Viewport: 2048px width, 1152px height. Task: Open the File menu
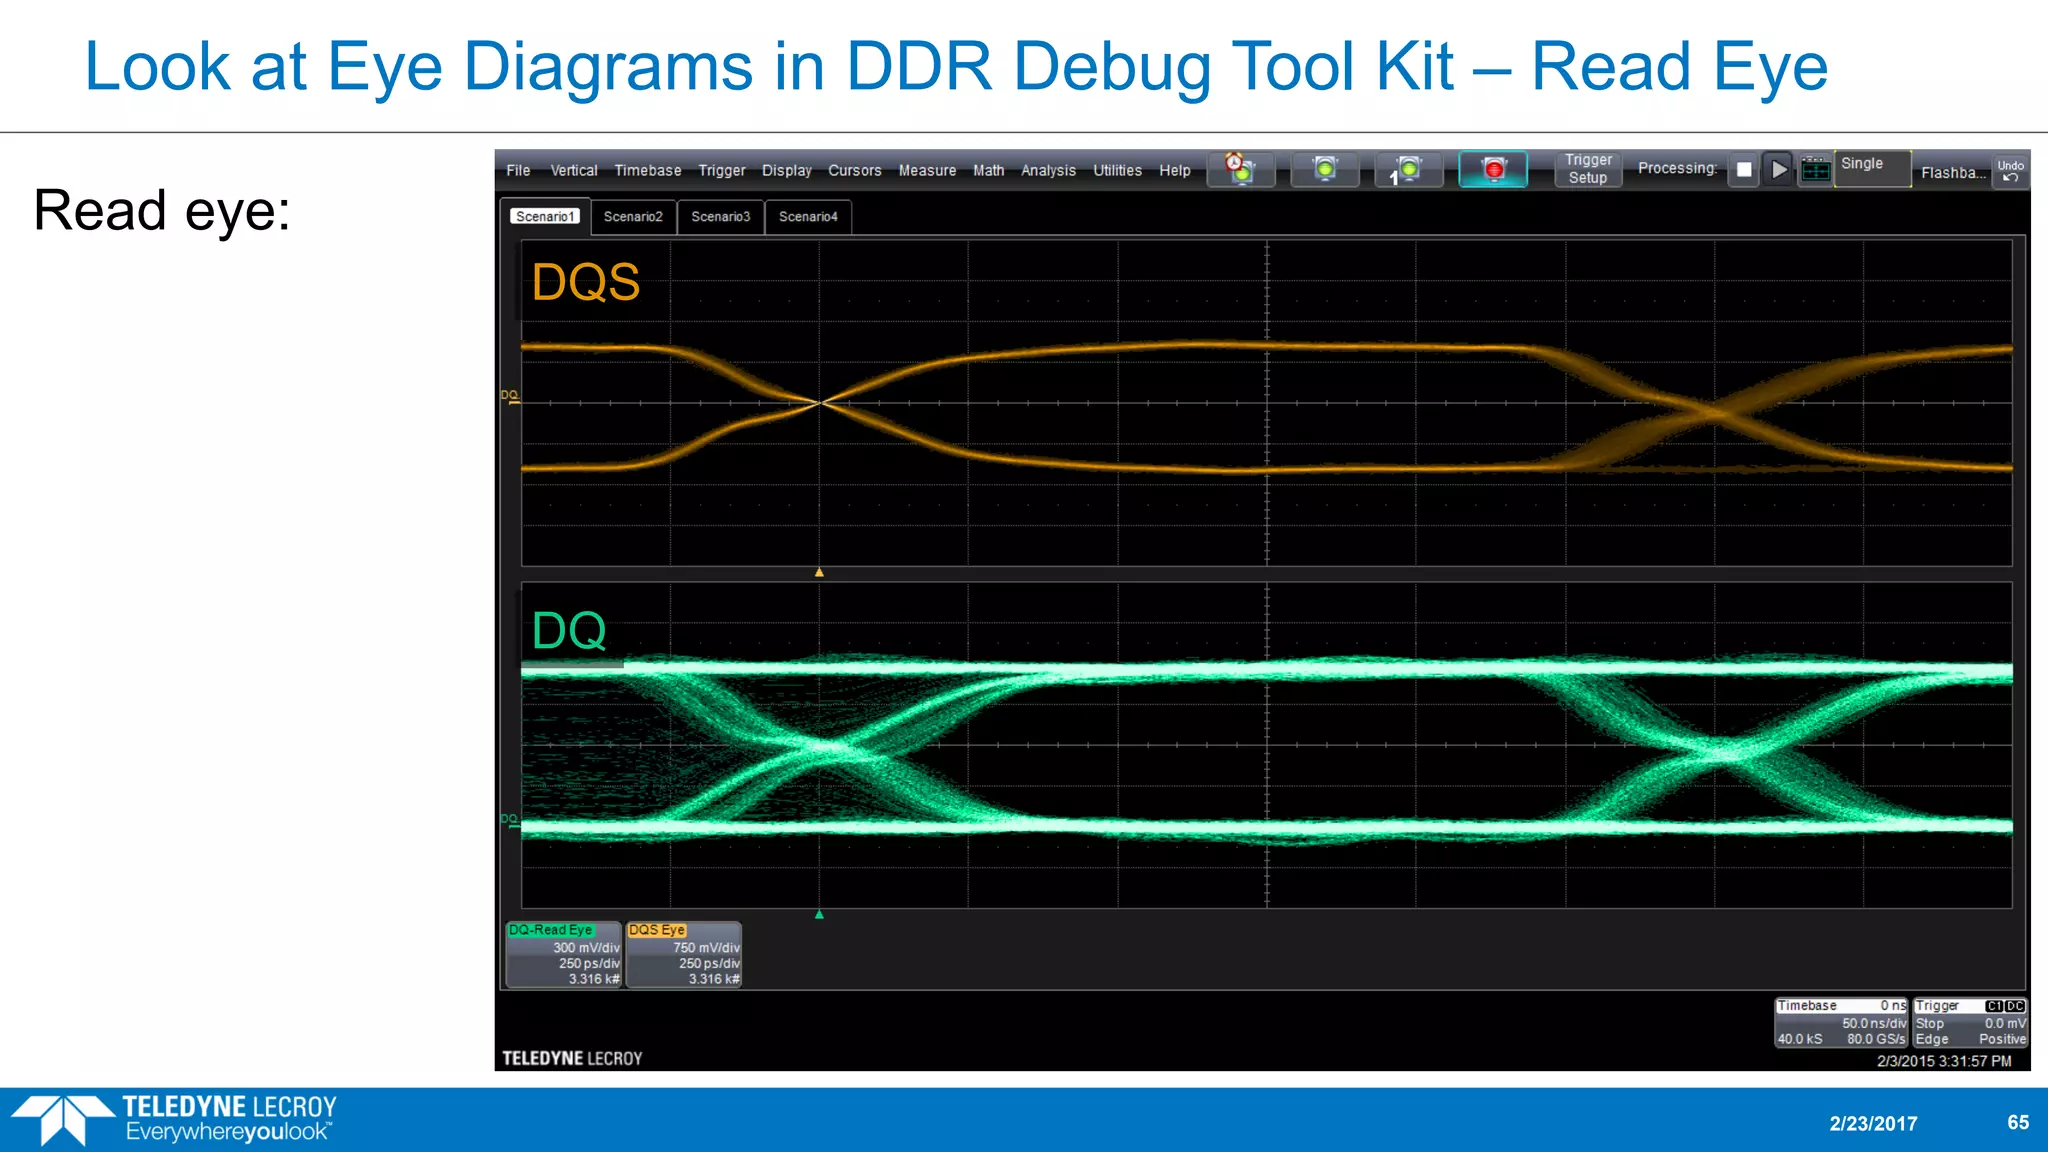(x=518, y=170)
